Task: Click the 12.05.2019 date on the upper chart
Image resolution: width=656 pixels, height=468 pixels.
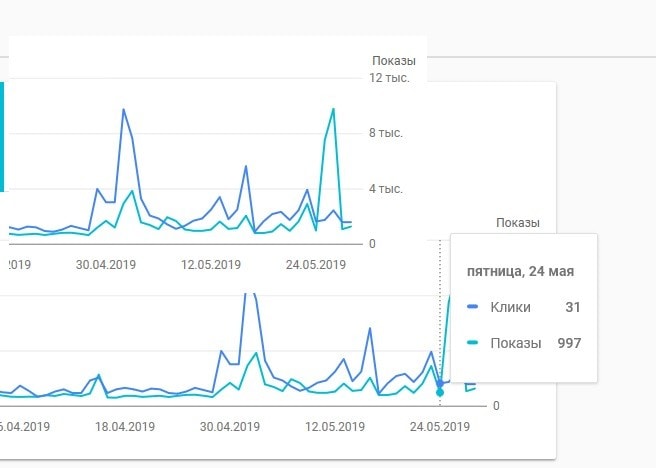Action: [x=211, y=265]
